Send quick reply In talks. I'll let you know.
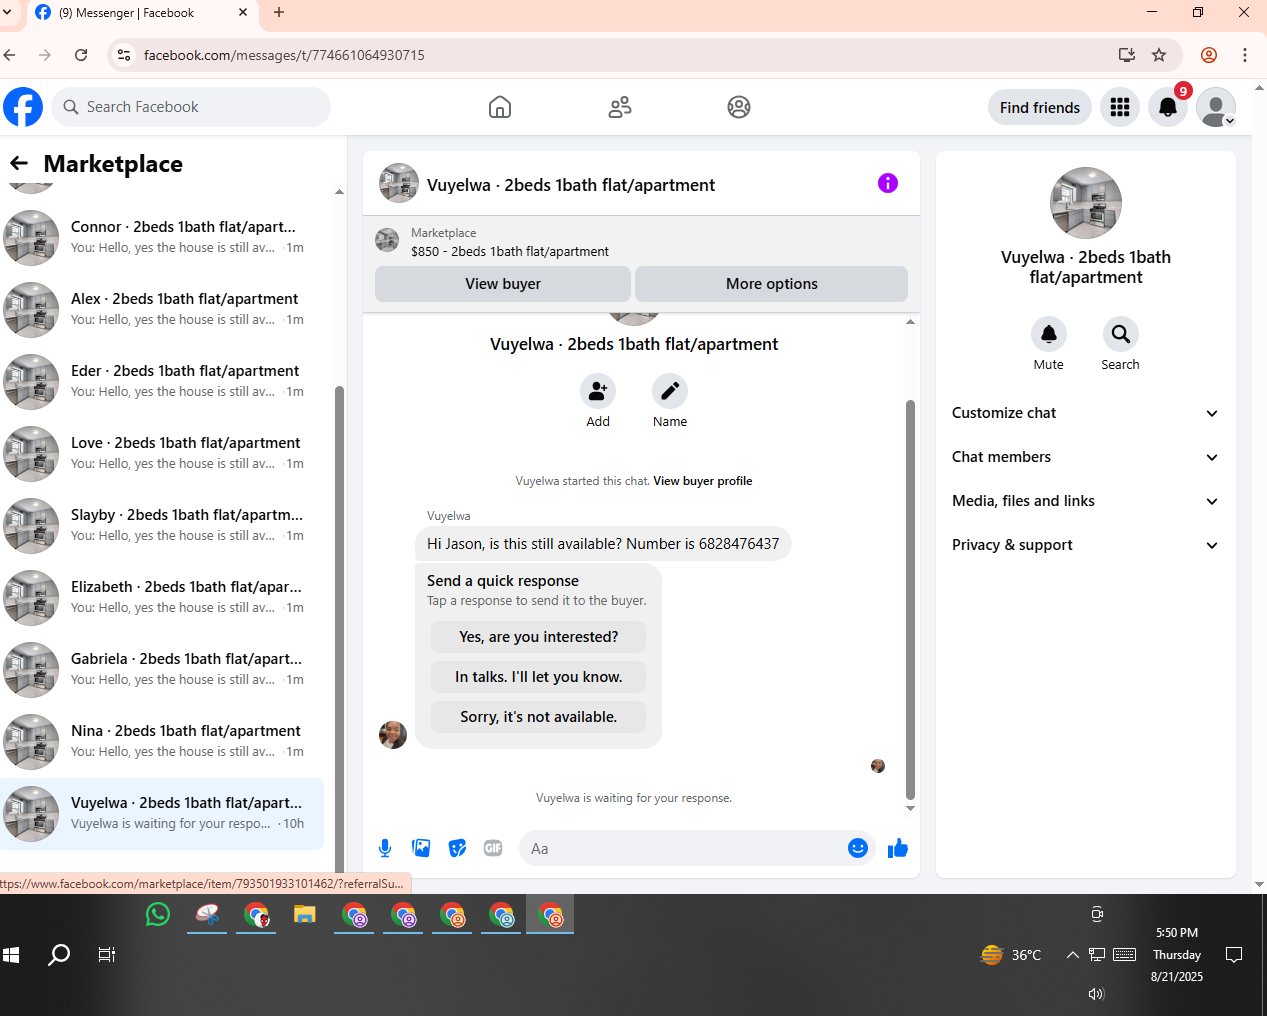 (x=538, y=677)
